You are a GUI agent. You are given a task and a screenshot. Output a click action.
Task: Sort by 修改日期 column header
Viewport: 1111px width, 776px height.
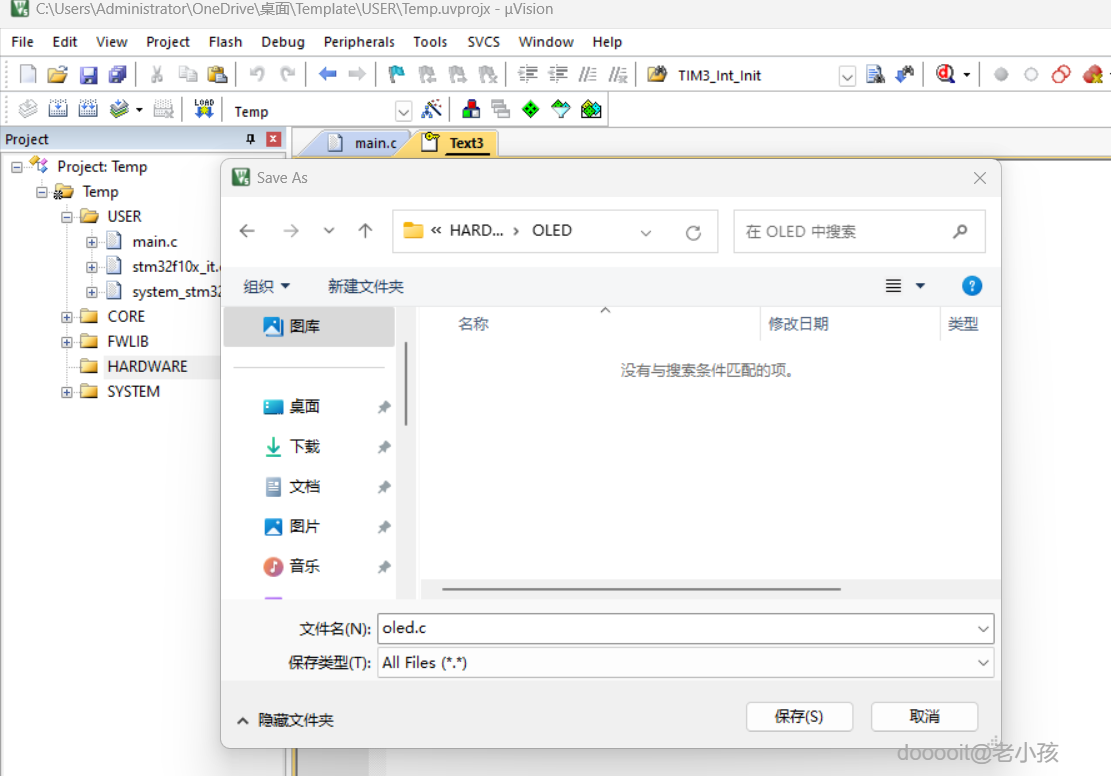click(x=798, y=324)
